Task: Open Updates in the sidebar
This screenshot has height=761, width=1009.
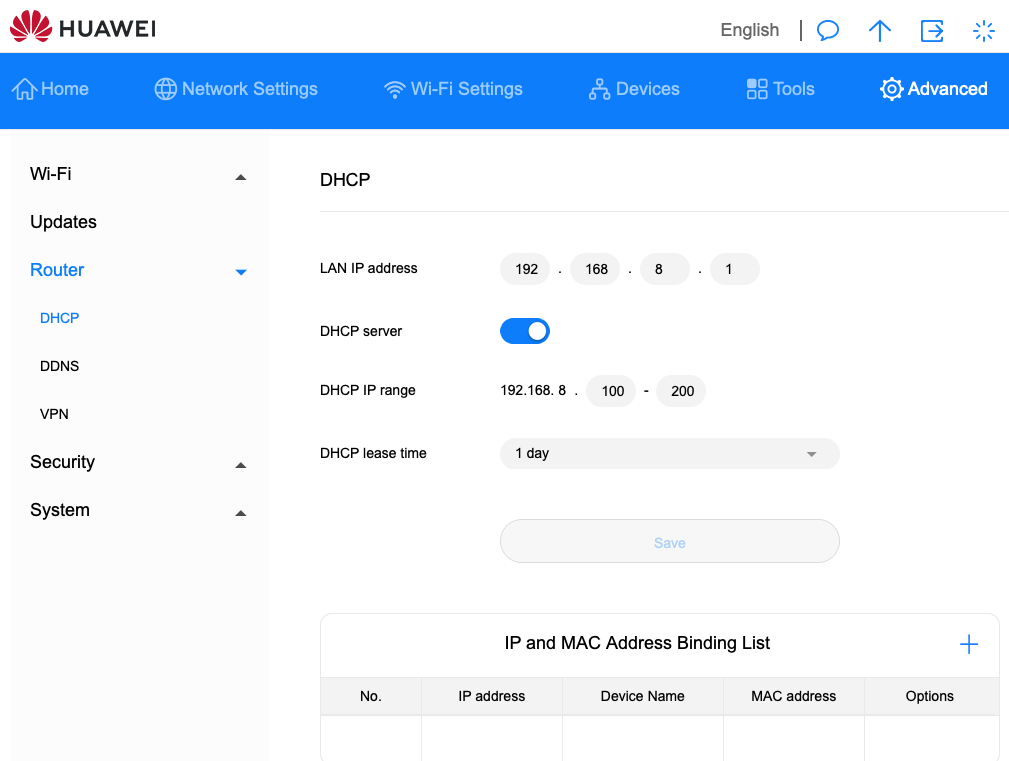Action: 63,222
